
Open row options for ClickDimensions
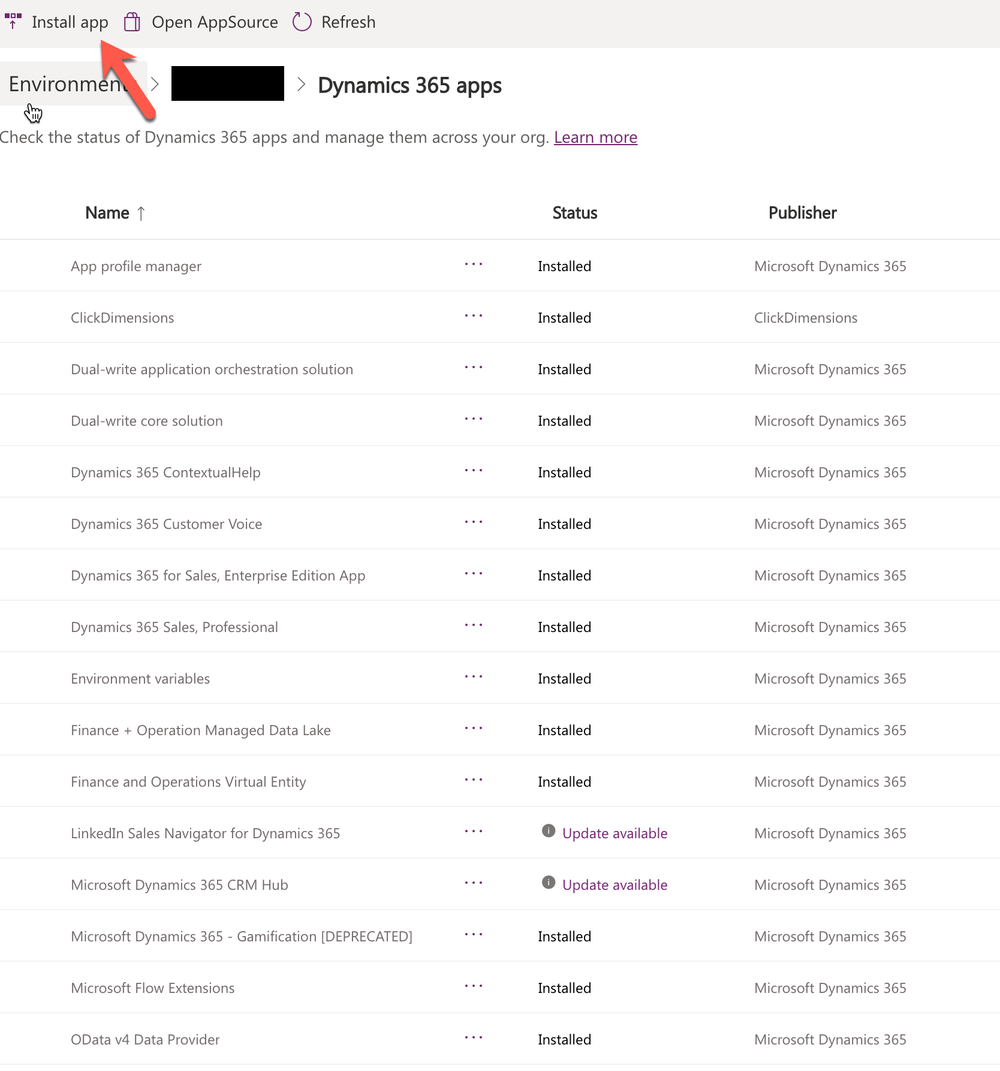tap(473, 316)
